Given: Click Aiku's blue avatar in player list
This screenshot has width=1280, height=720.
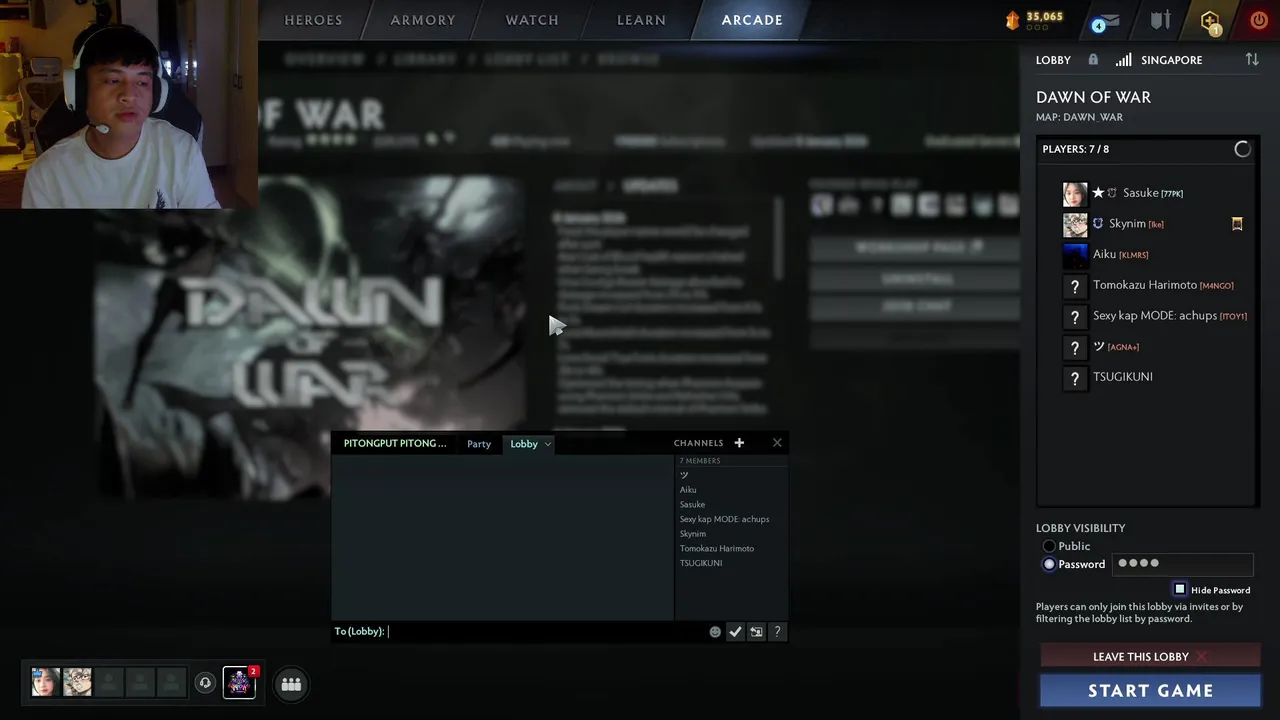Looking at the screenshot, I should coord(1075,255).
